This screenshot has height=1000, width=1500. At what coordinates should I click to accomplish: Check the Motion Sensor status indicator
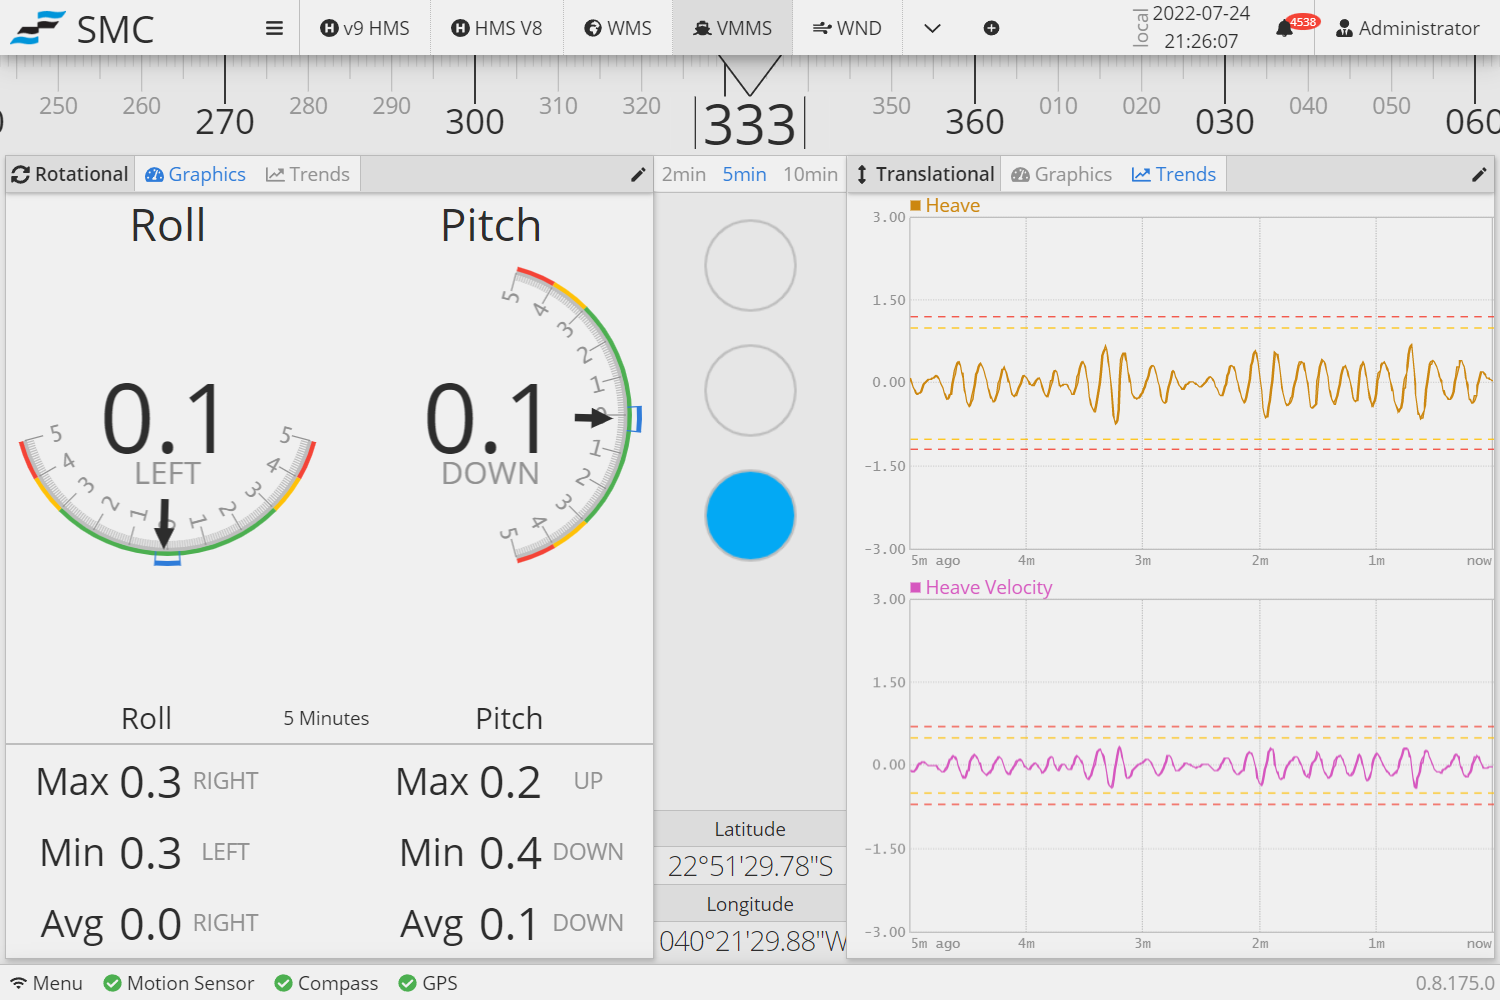[179, 983]
